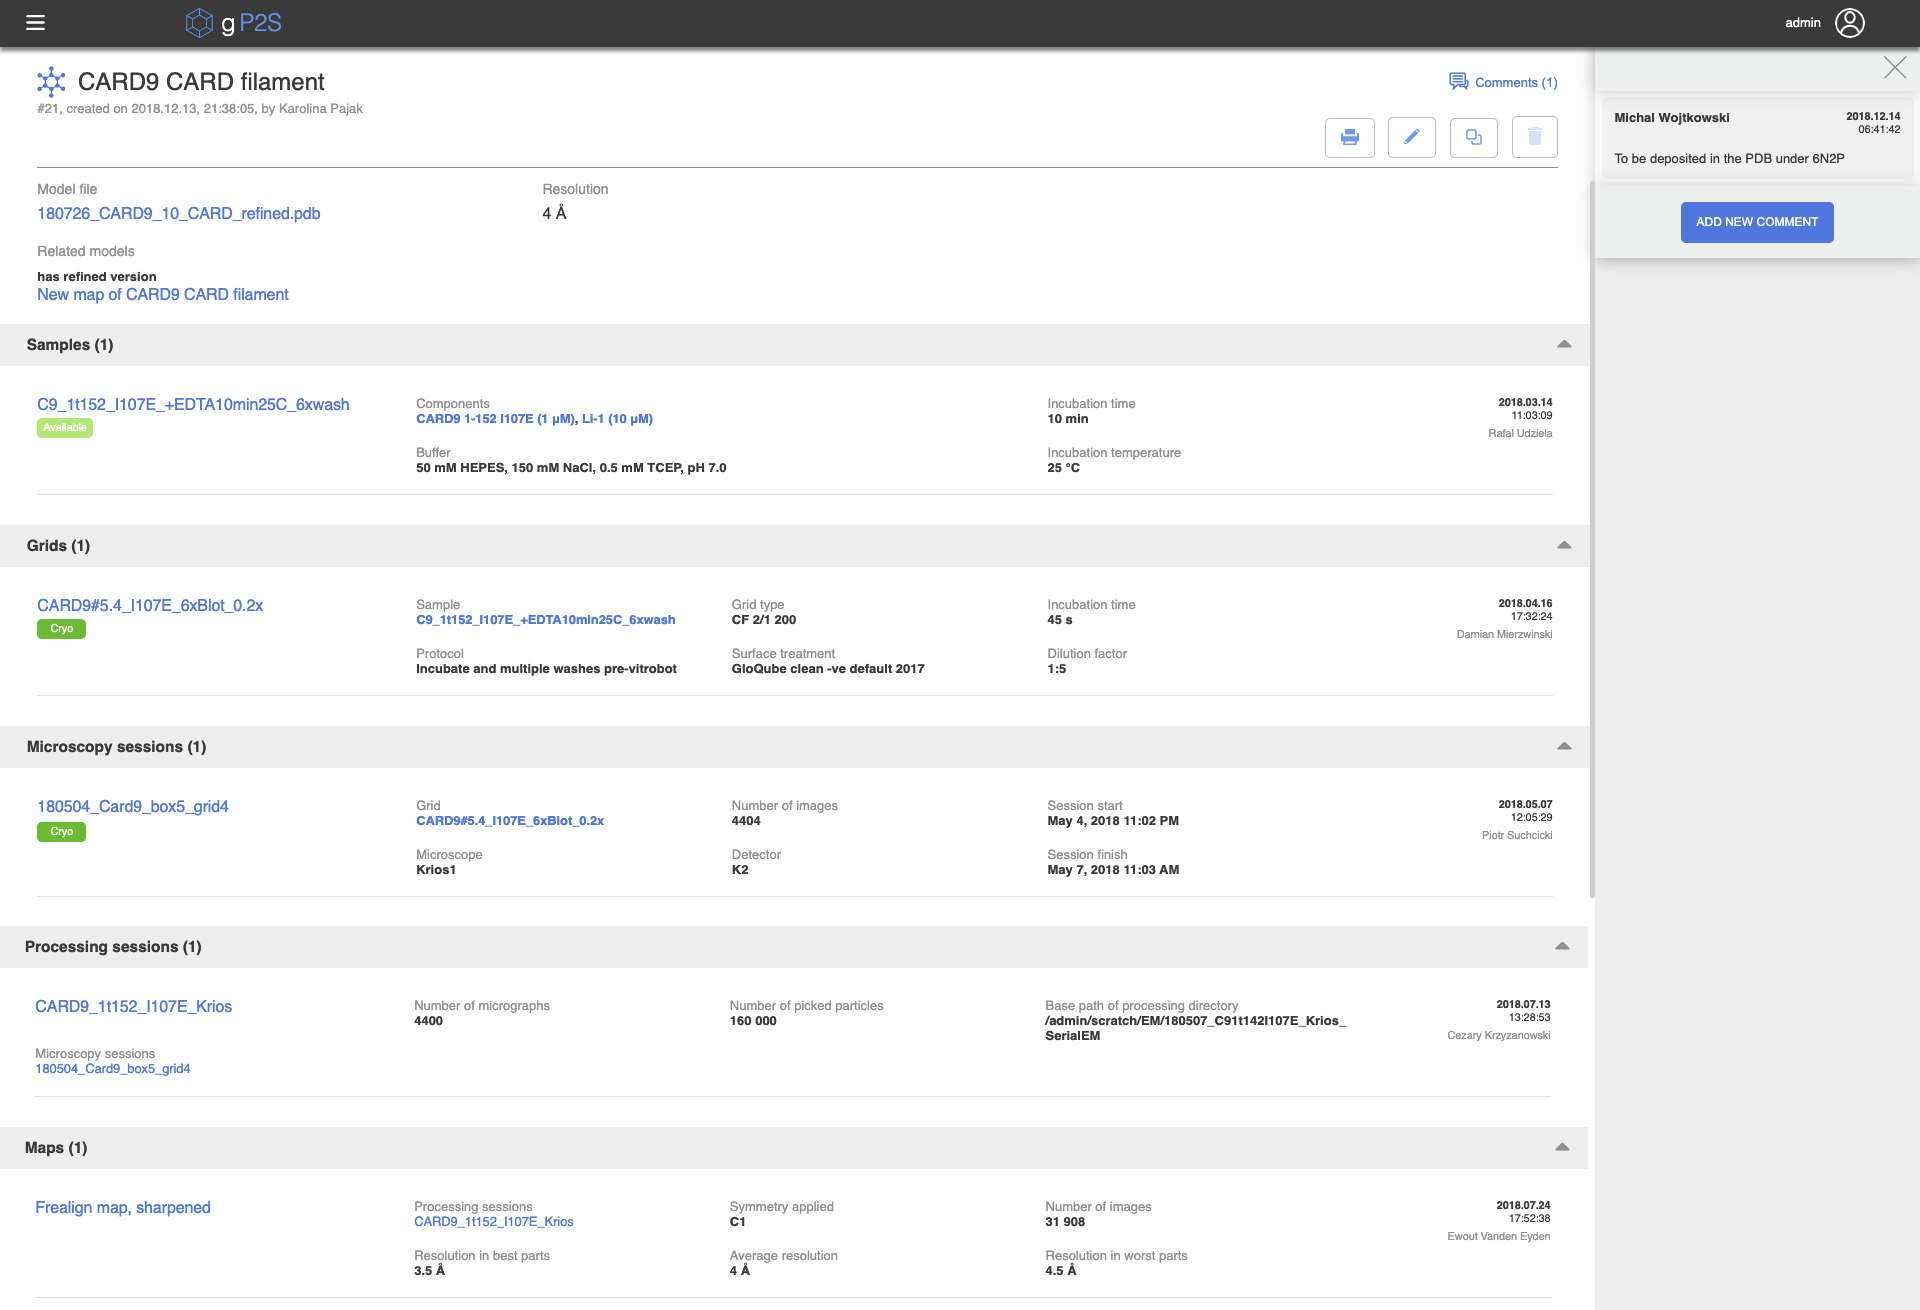Collapse the Samples section
The image size is (1920, 1310).
pyautogui.click(x=1564, y=345)
